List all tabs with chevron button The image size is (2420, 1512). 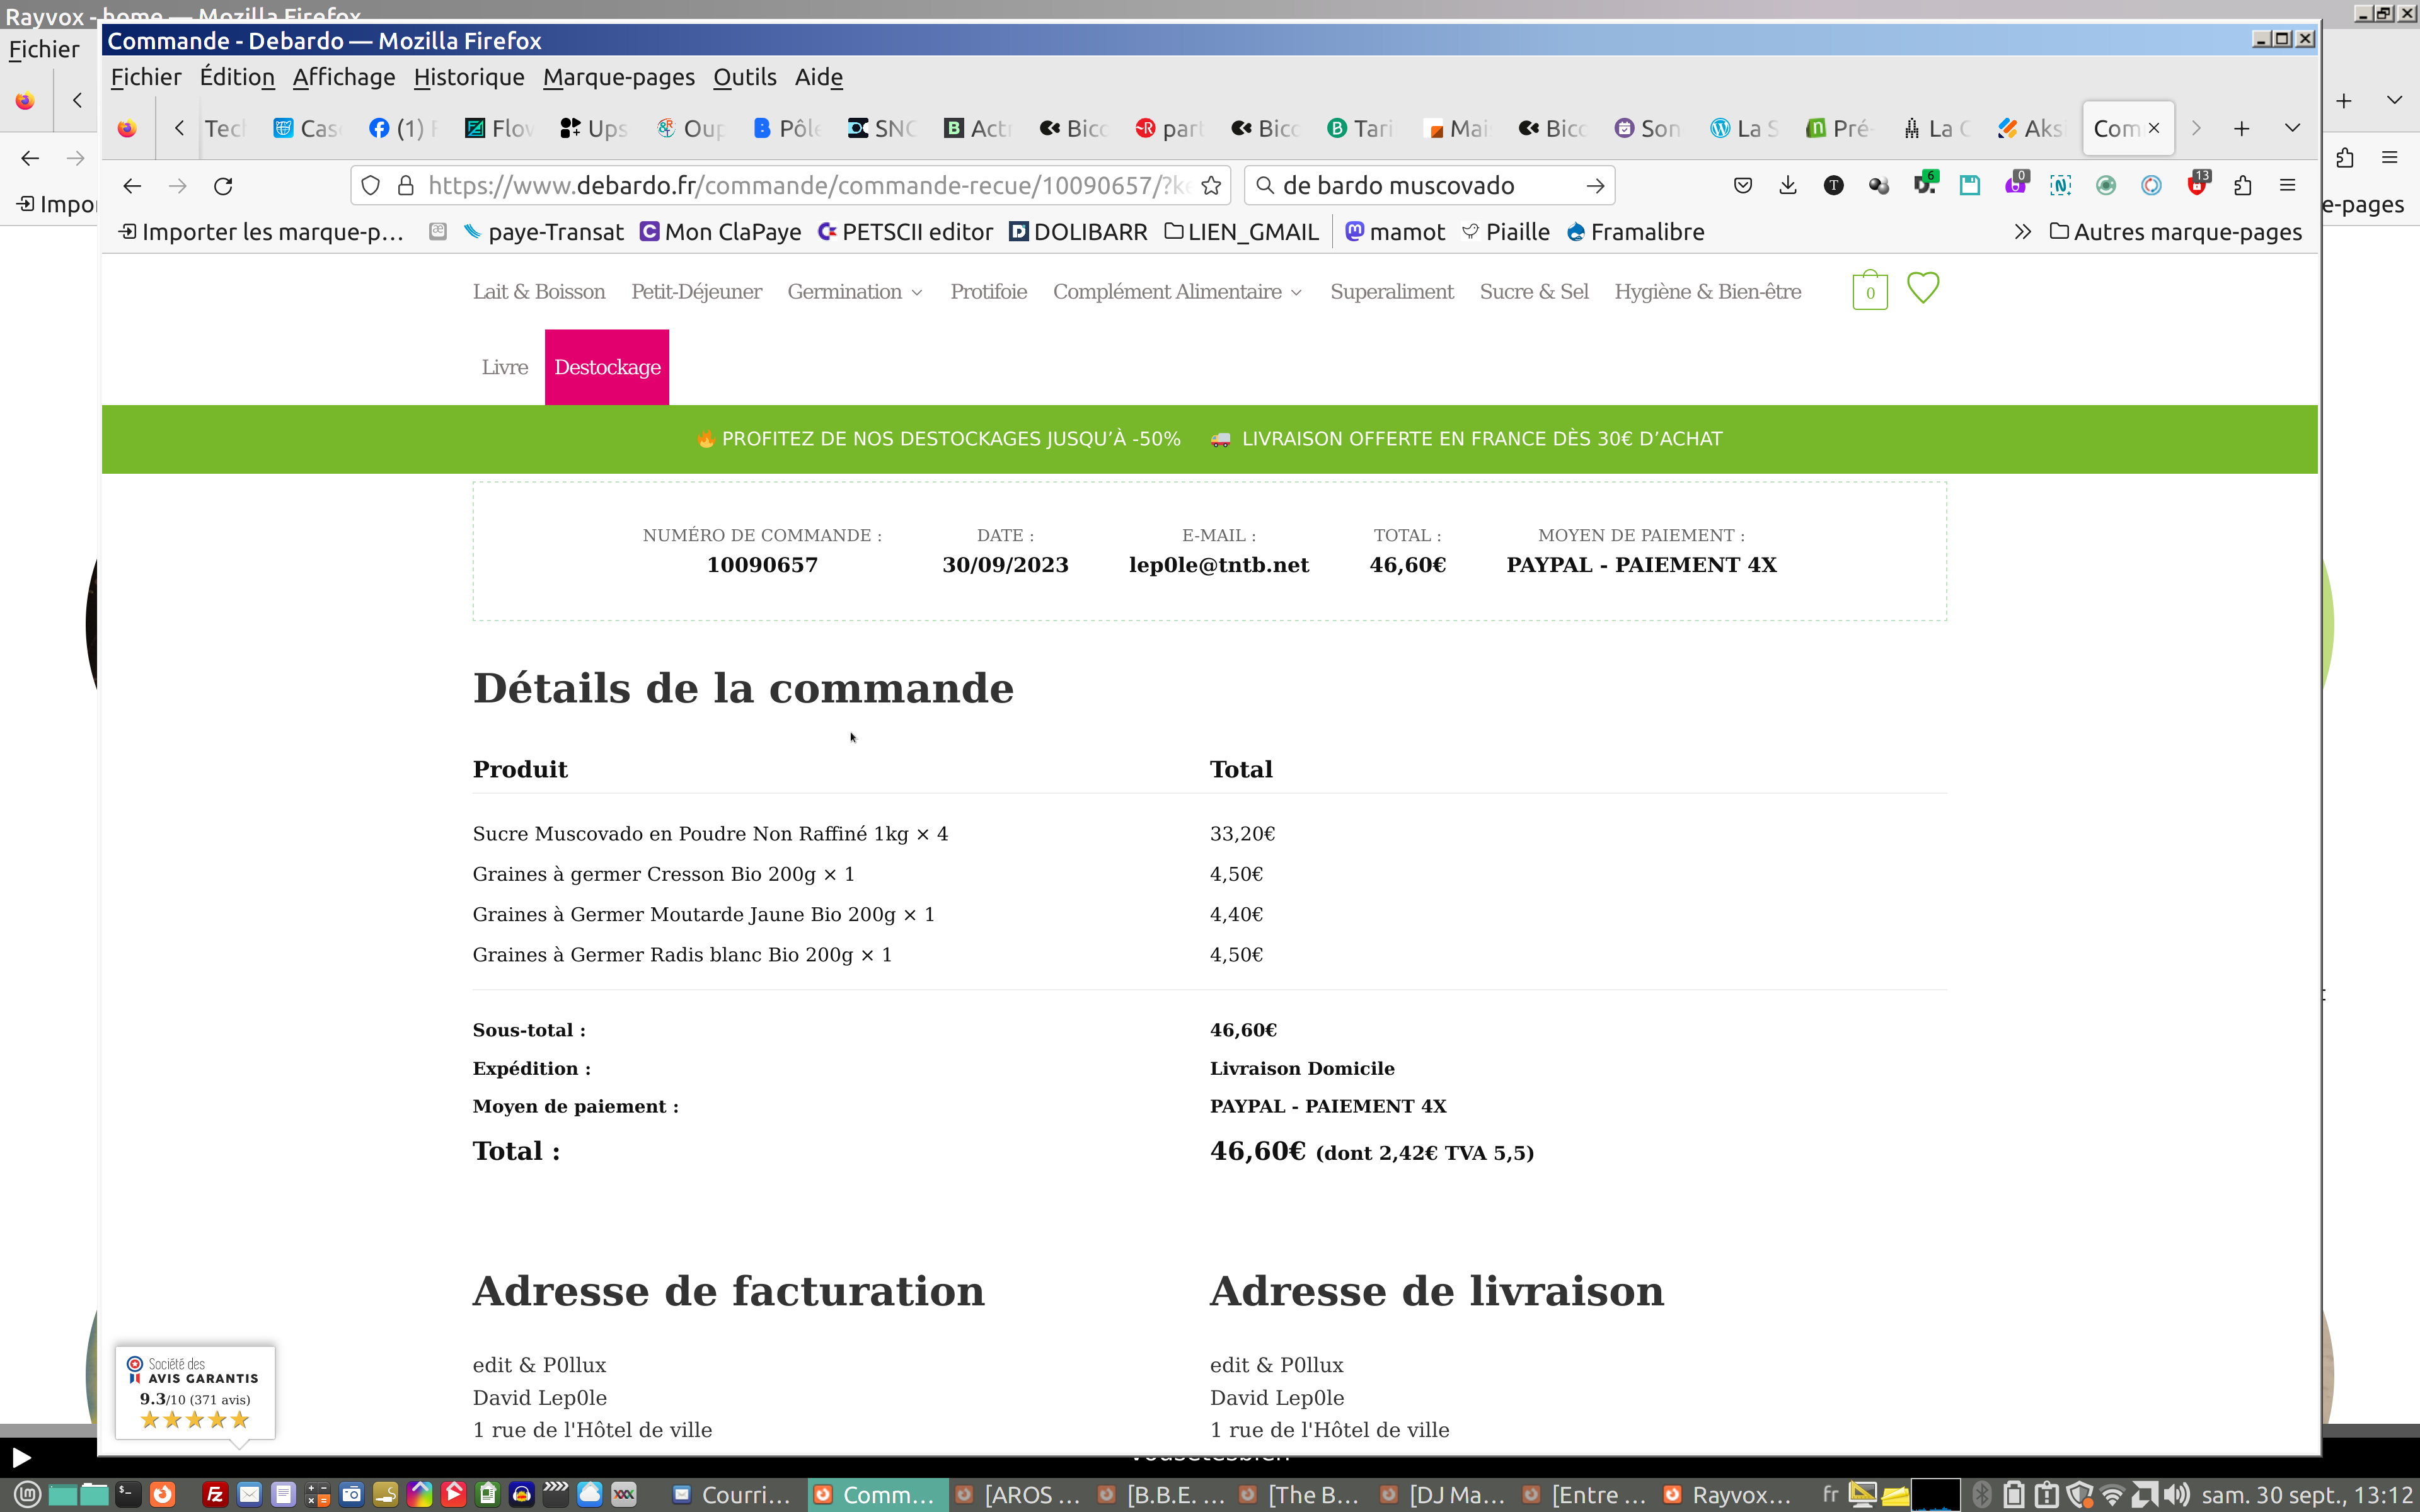tap(2292, 128)
